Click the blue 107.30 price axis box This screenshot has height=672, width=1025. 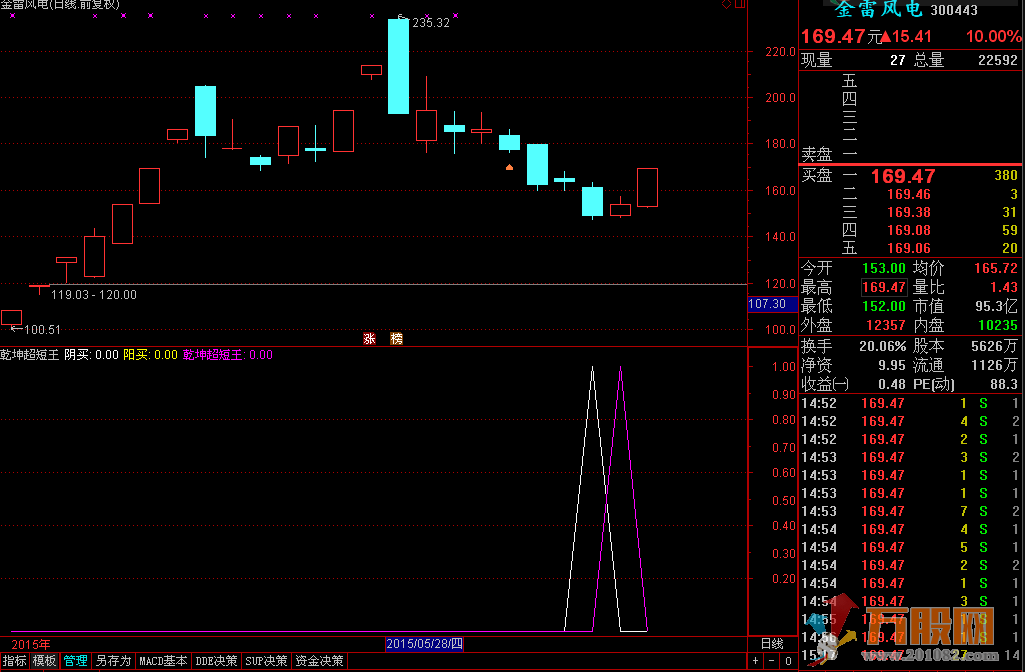coord(772,304)
